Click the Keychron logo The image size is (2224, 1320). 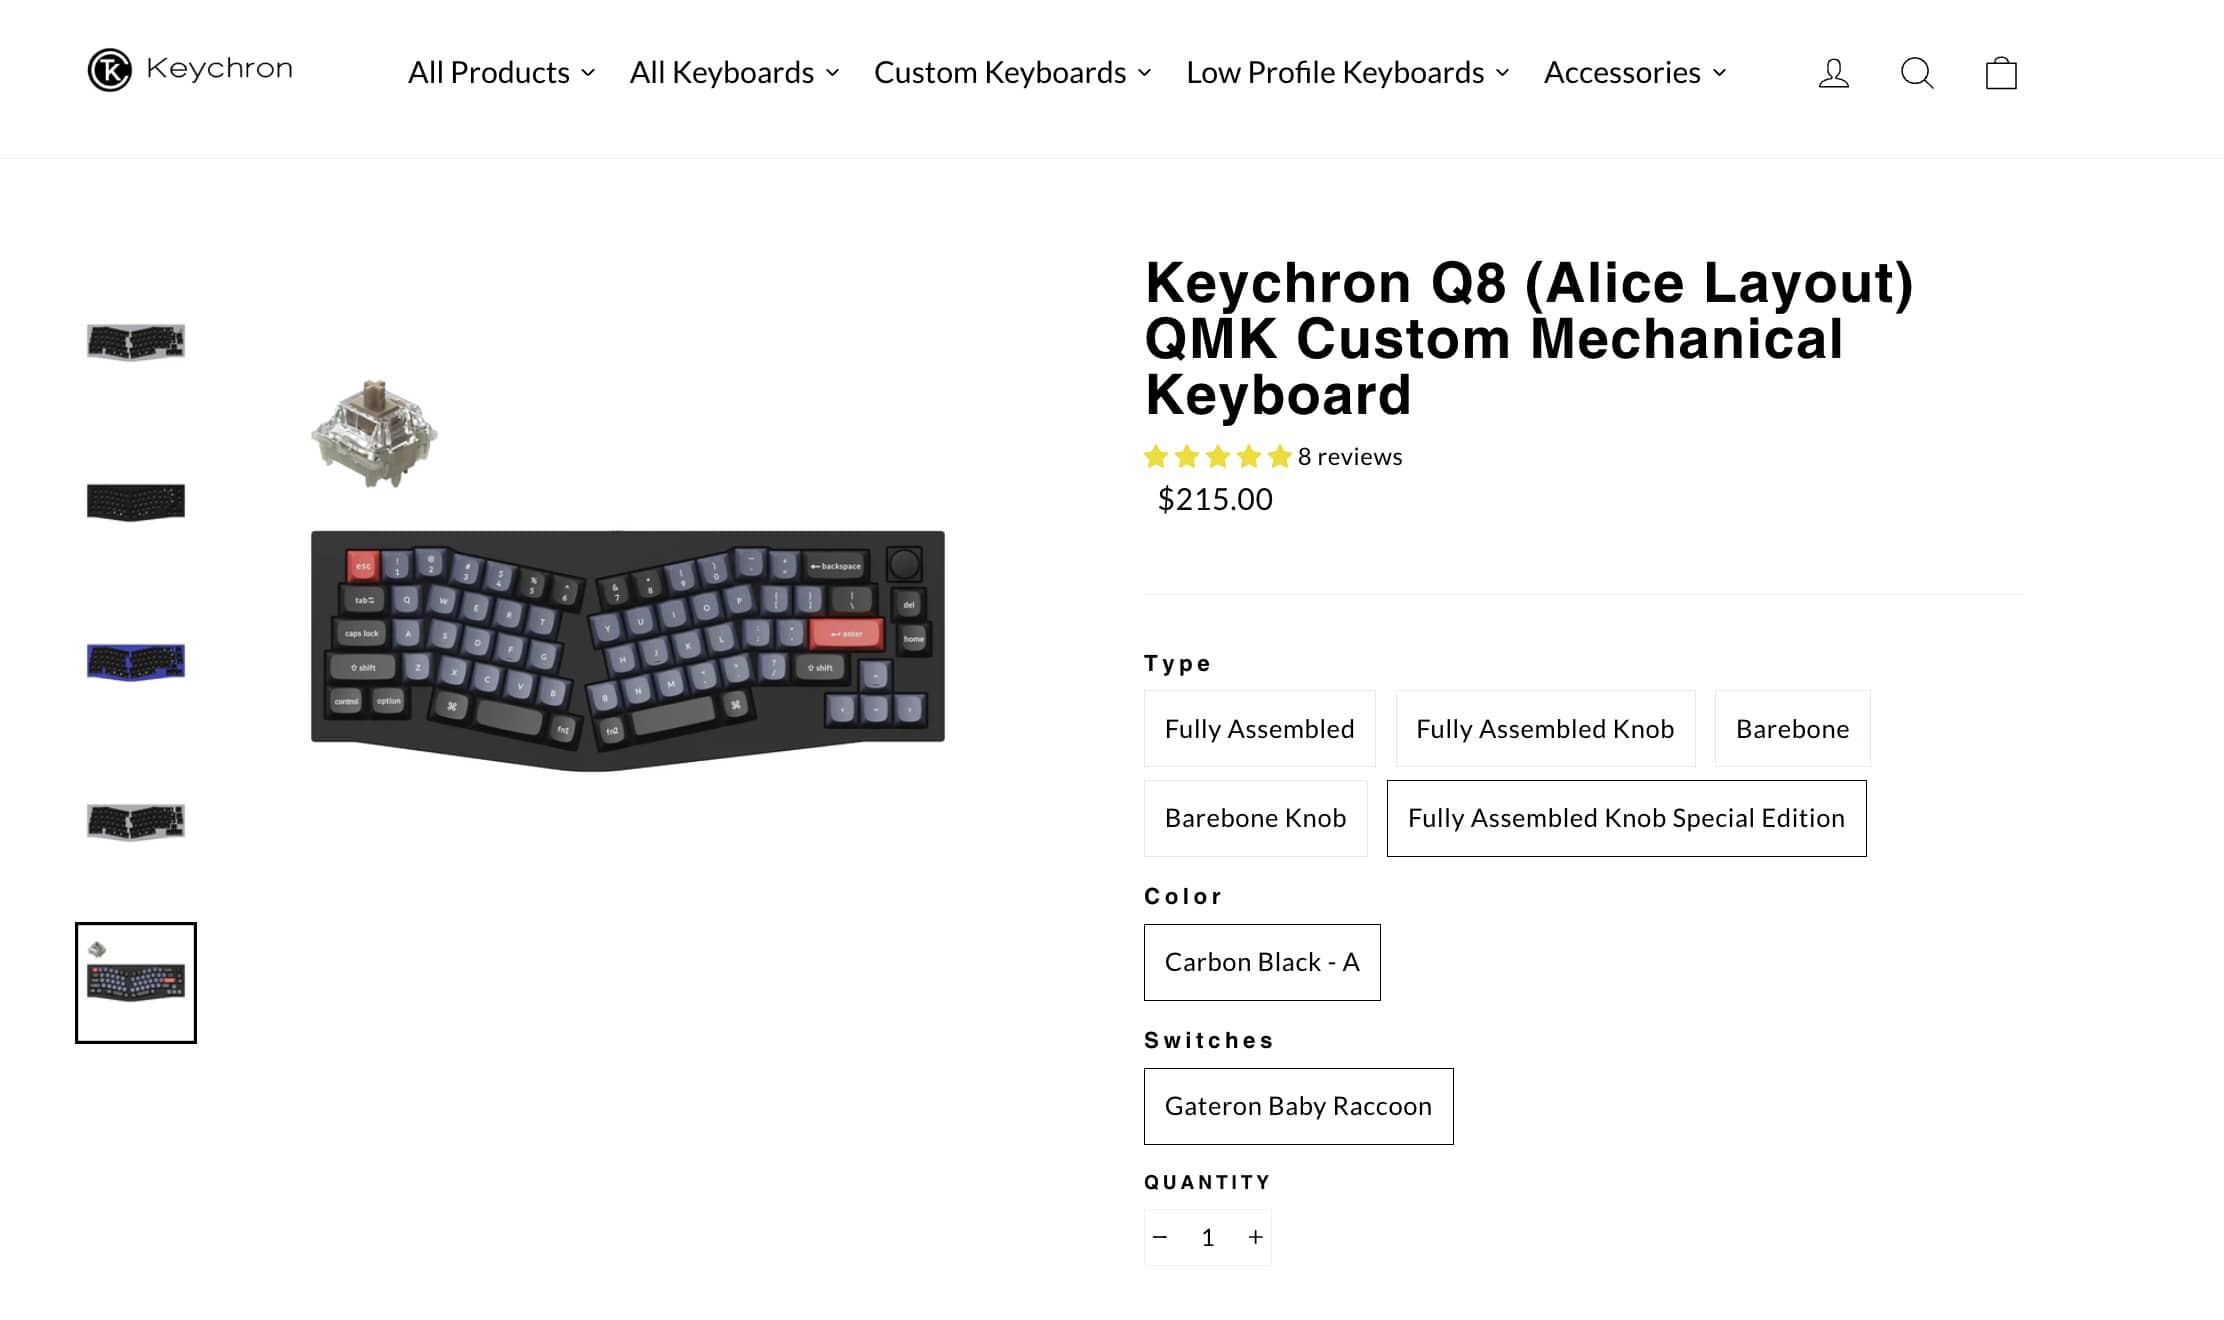tap(190, 70)
